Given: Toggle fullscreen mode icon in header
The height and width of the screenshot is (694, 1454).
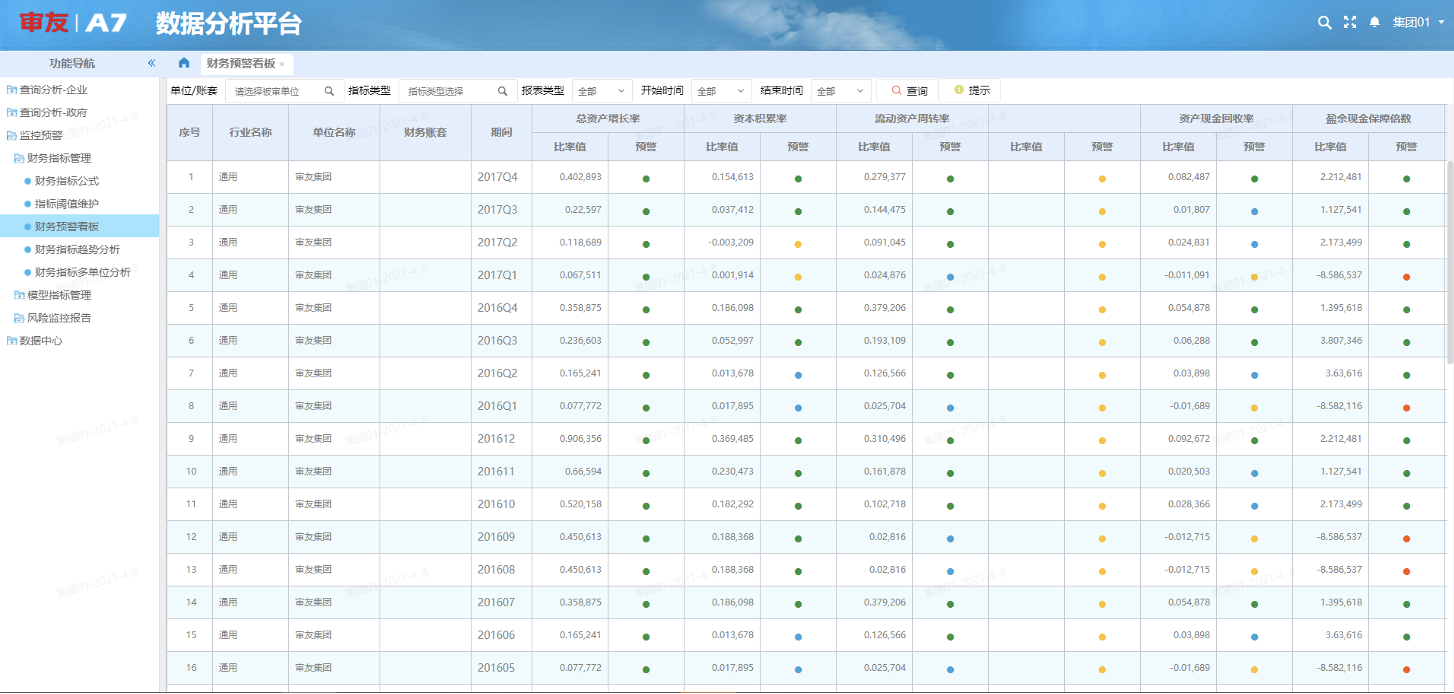Looking at the screenshot, I should (x=1349, y=22).
